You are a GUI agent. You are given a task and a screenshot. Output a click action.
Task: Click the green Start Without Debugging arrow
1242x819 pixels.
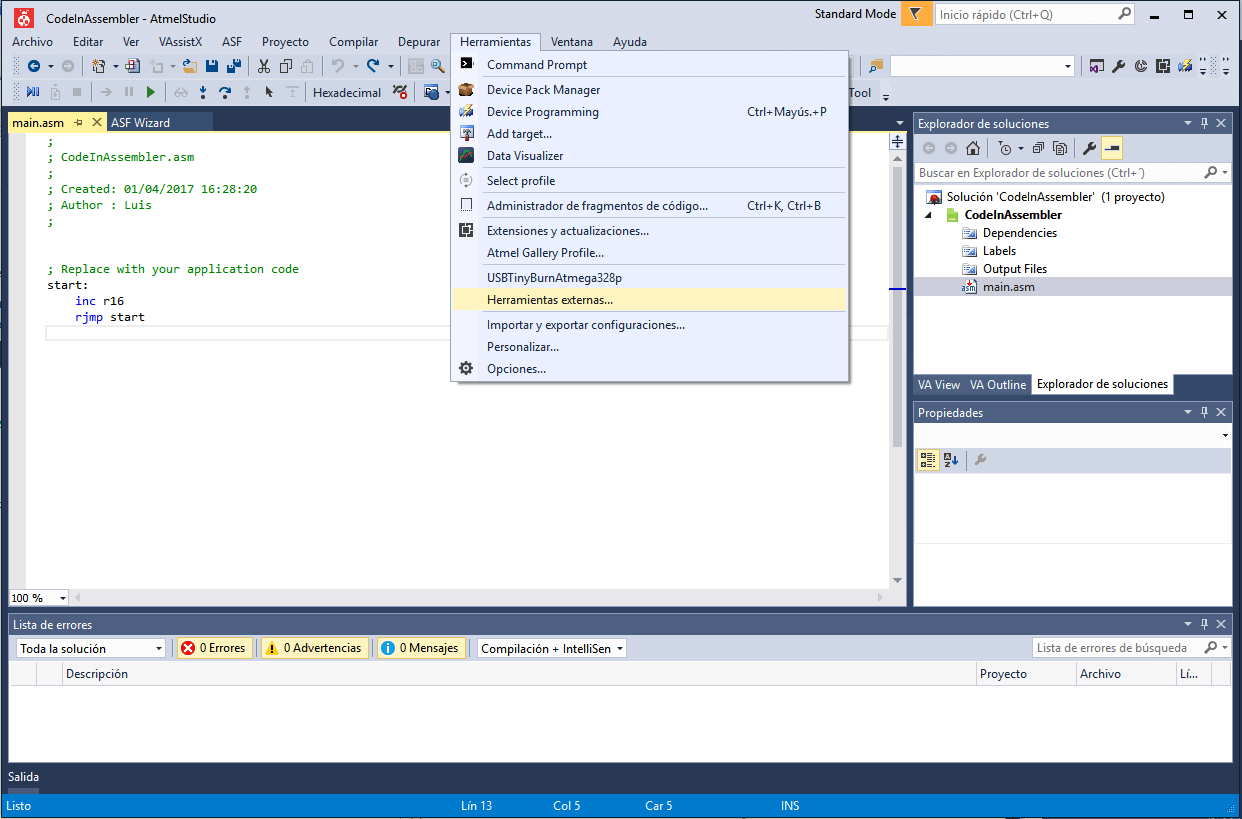pos(151,92)
